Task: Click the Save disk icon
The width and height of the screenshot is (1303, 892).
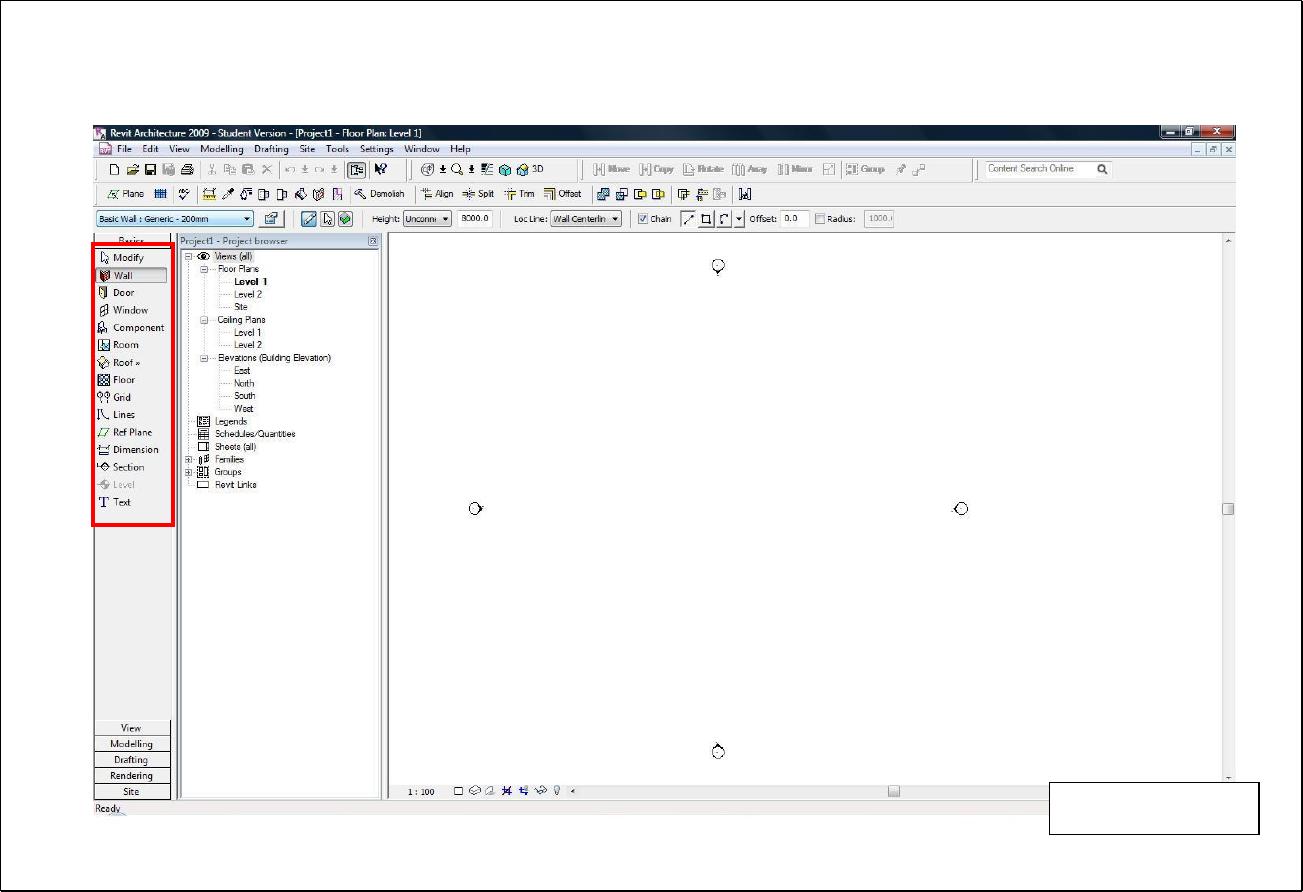Action: 150,170
